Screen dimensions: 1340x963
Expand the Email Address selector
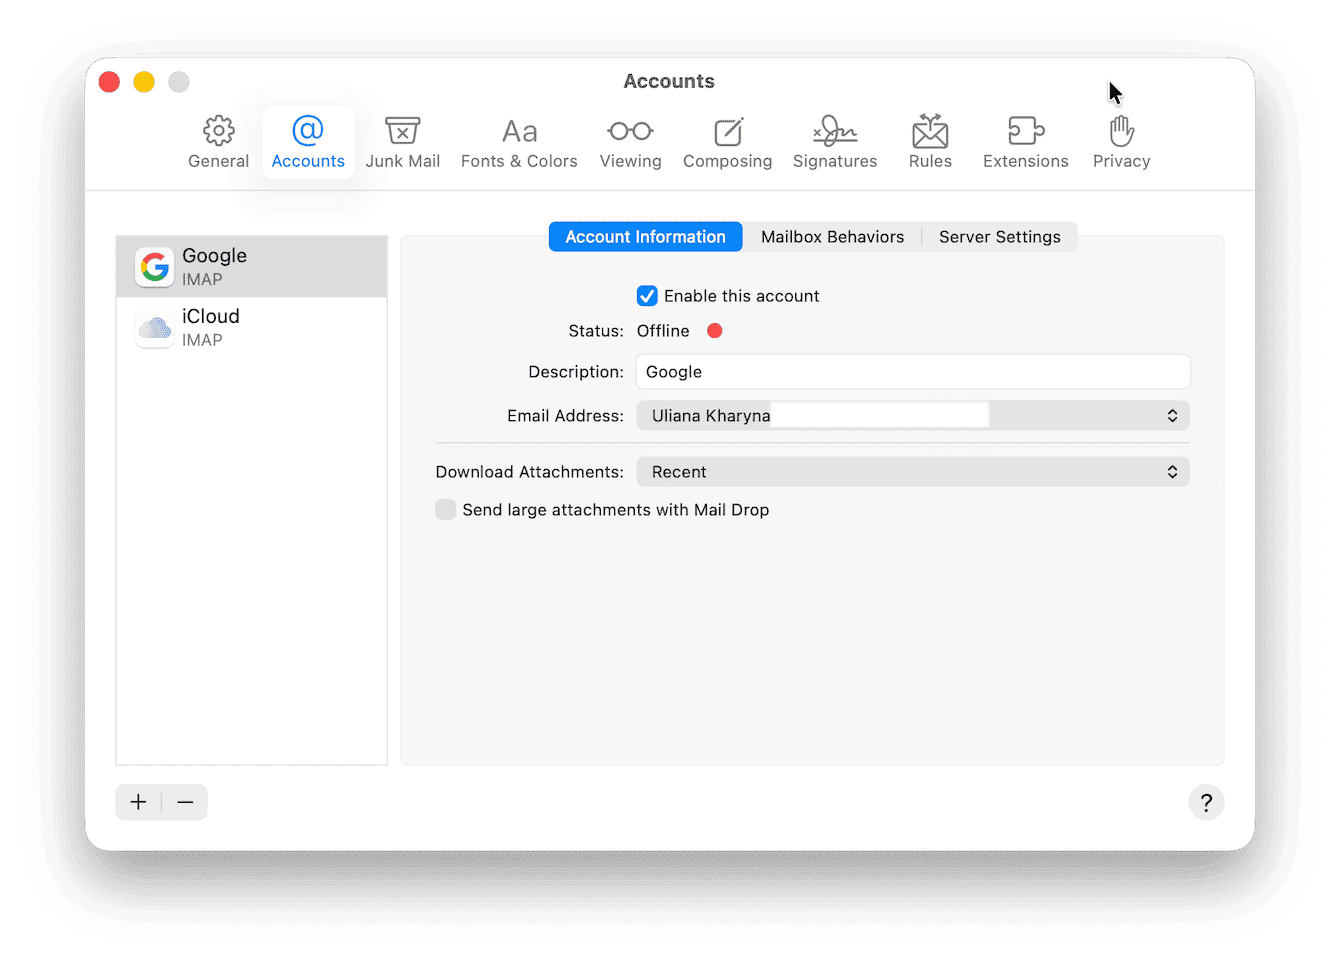1171,415
